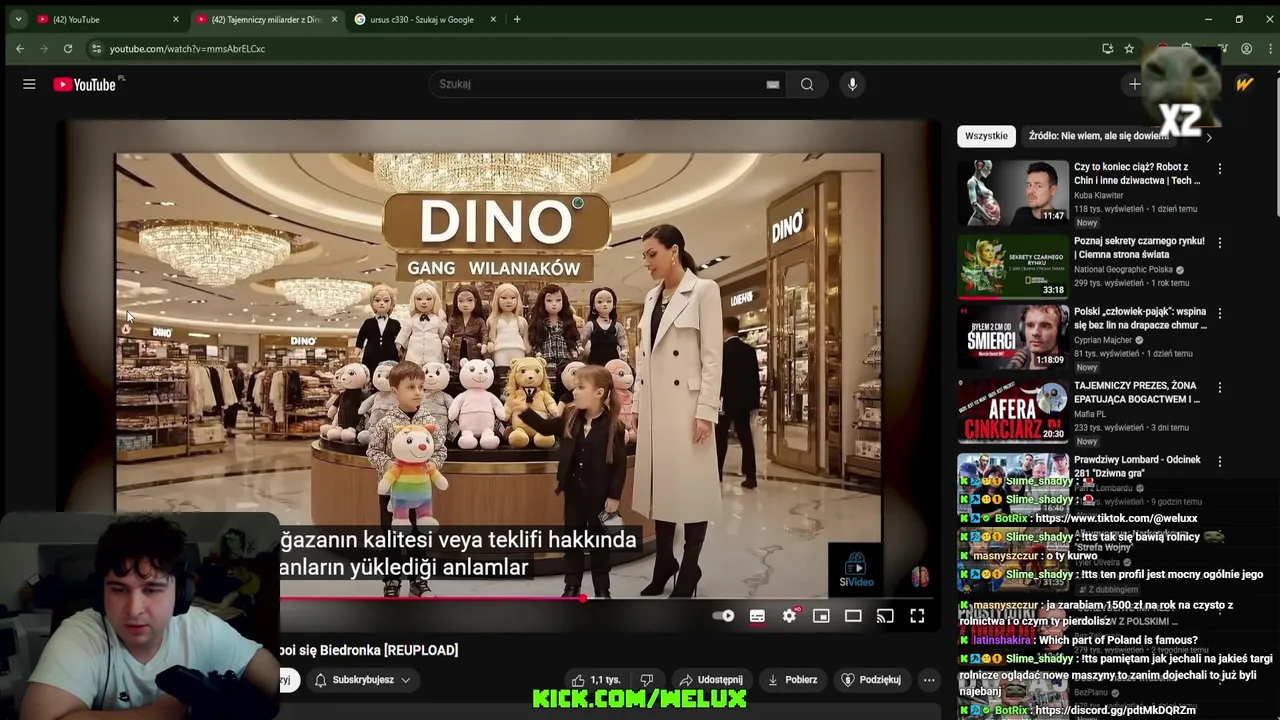
Task: Open the Chrome profile icon
Action: 1246,48
